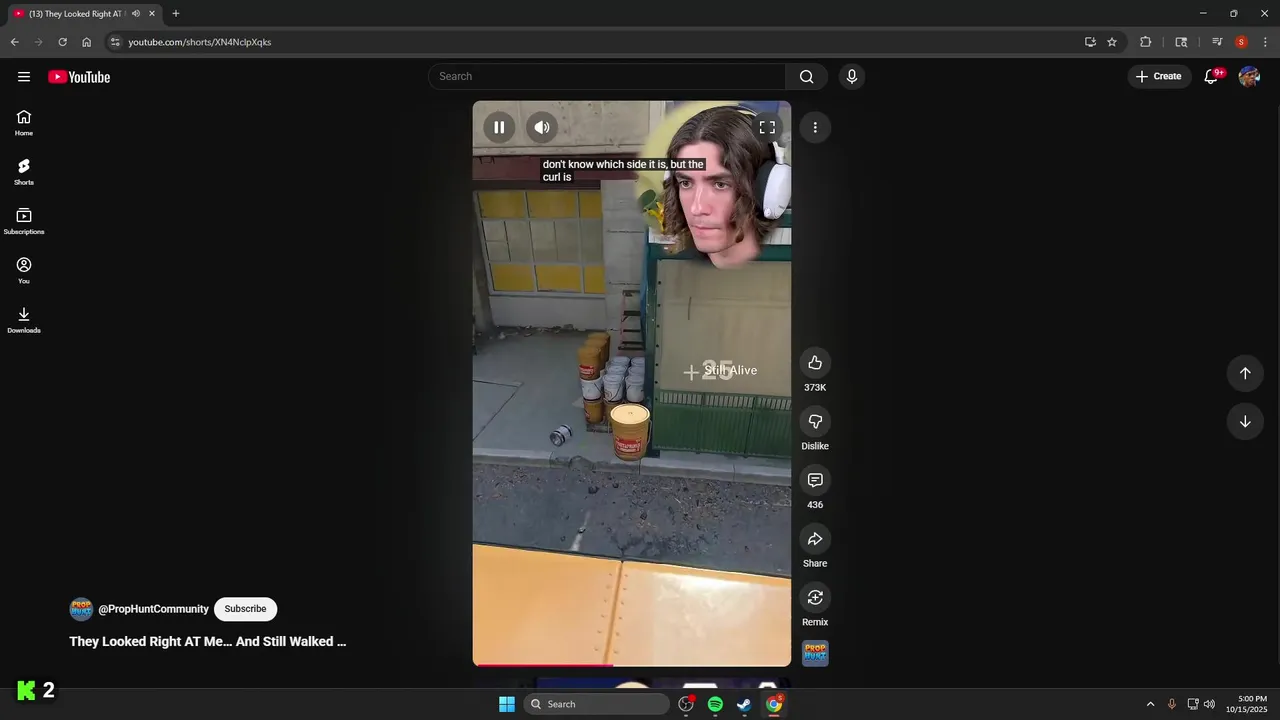Image resolution: width=1280 pixels, height=720 pixels.
Task: Start voice search with microphone
Action: 851,76
